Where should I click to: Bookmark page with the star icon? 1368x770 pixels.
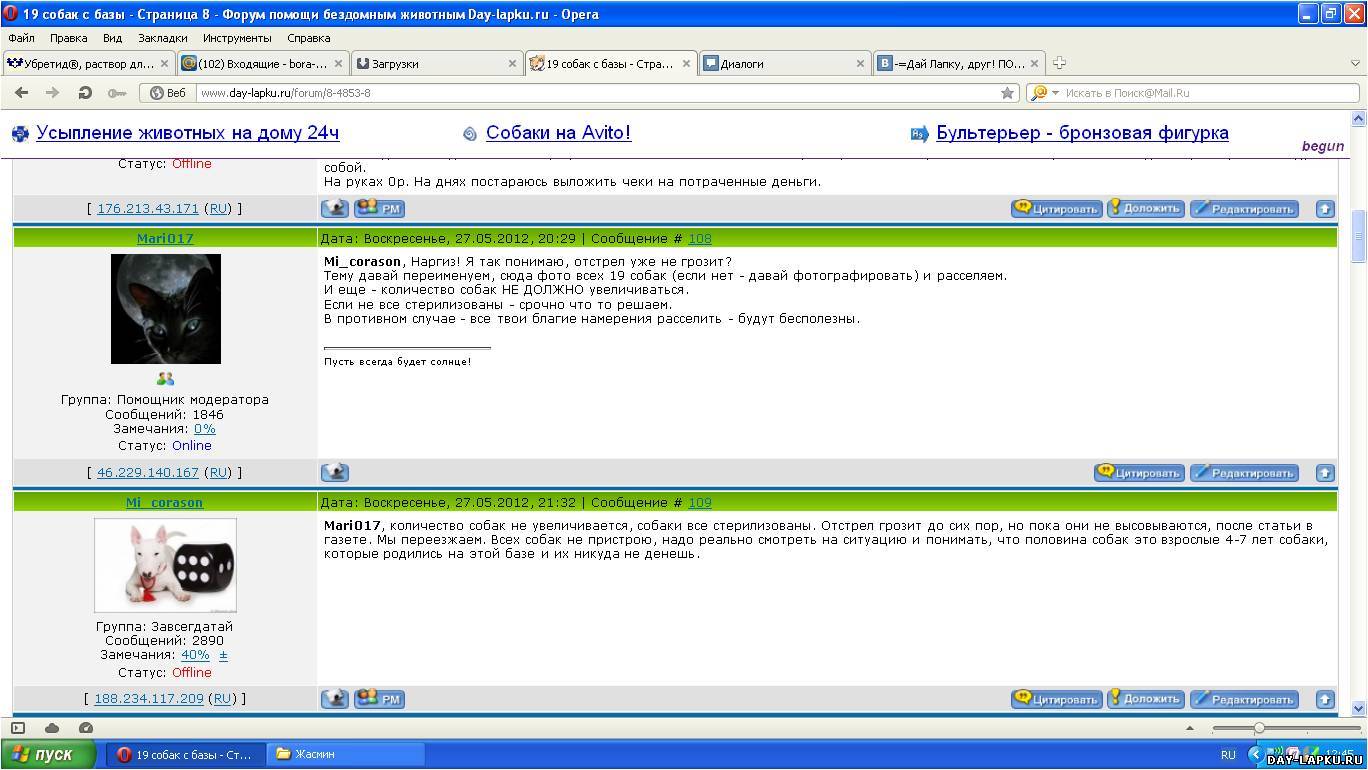click(x=1007, y=93)
